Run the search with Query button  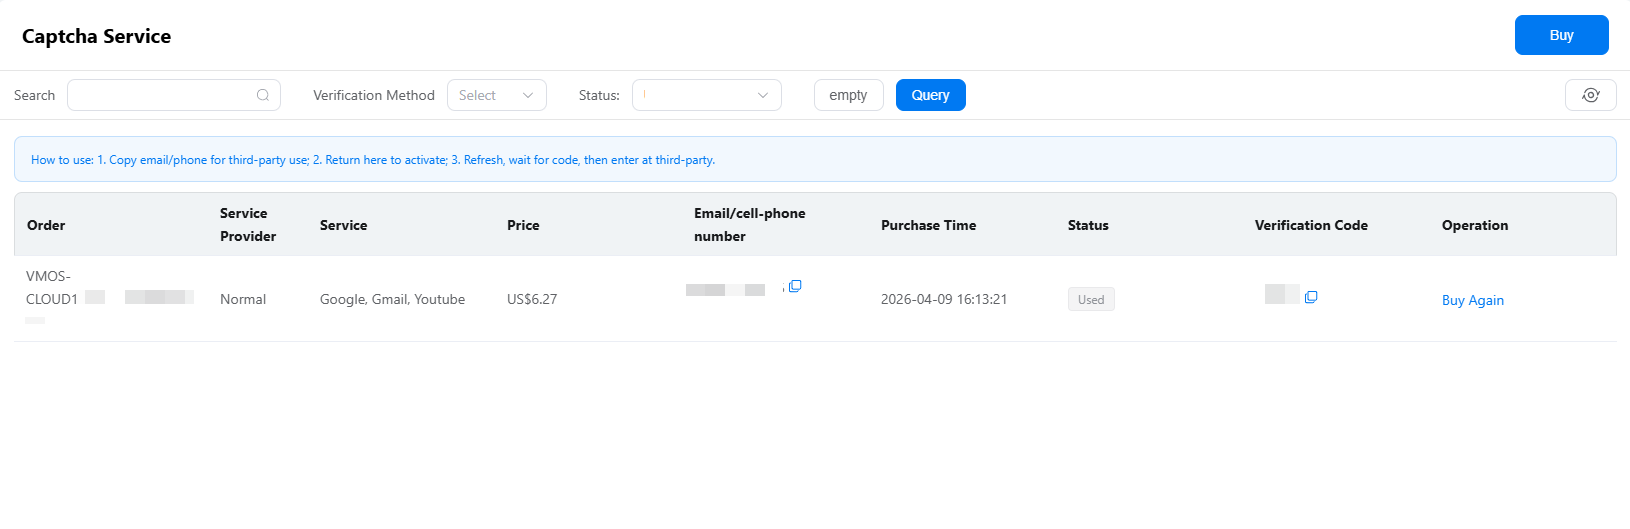point(930,95)
